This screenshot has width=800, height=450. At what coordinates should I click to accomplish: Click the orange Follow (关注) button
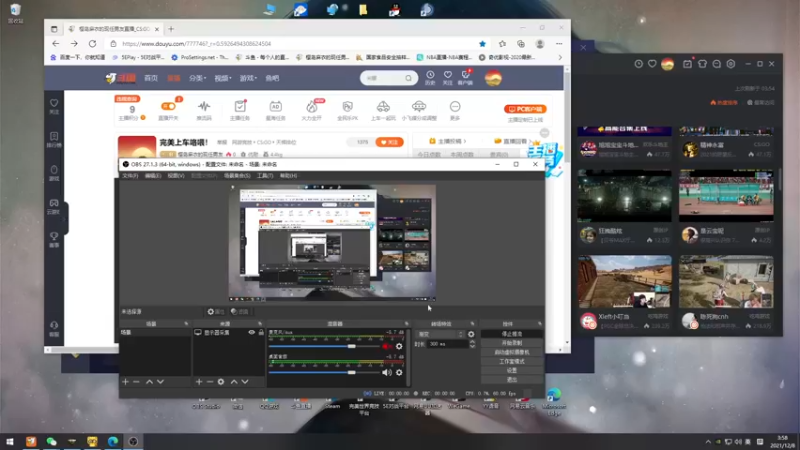(389, 142)
